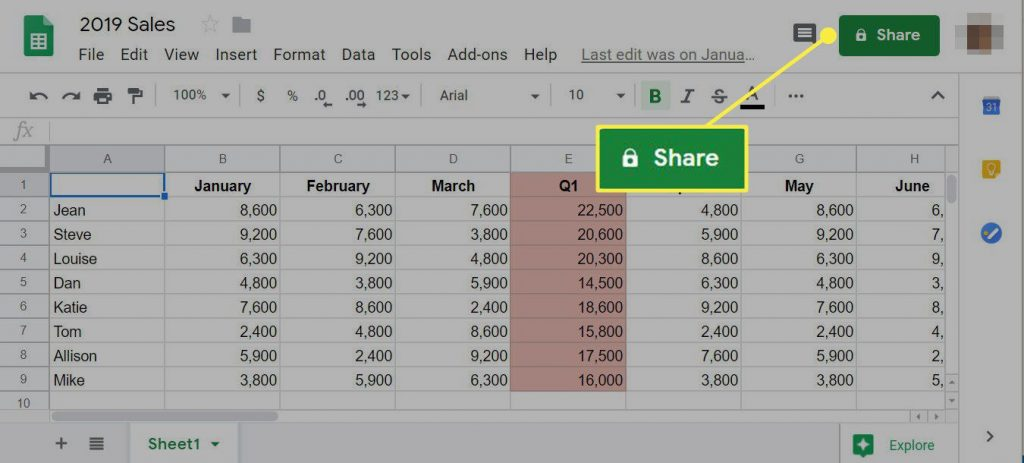Open Google Keep side panel icon

point(990,170)
